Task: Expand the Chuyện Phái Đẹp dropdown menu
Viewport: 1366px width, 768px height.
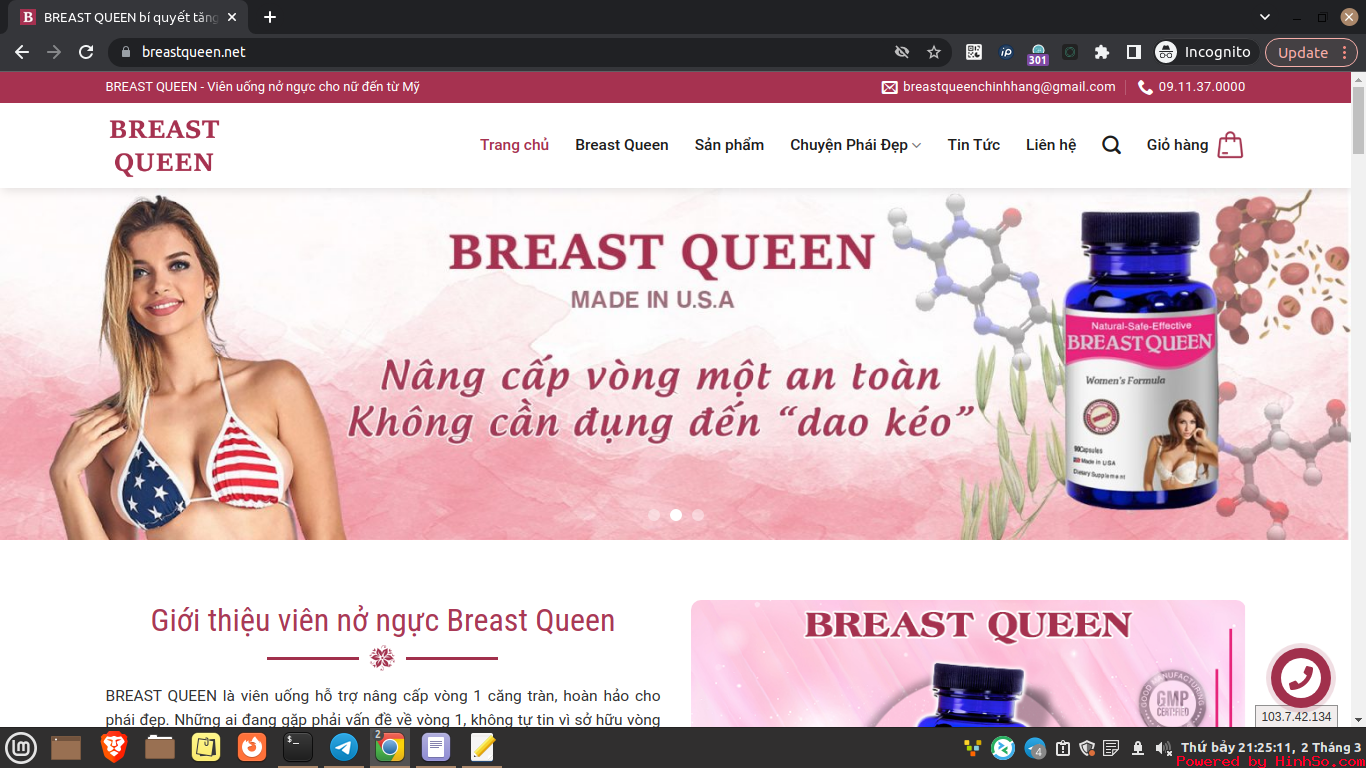Action: point(856,145)
